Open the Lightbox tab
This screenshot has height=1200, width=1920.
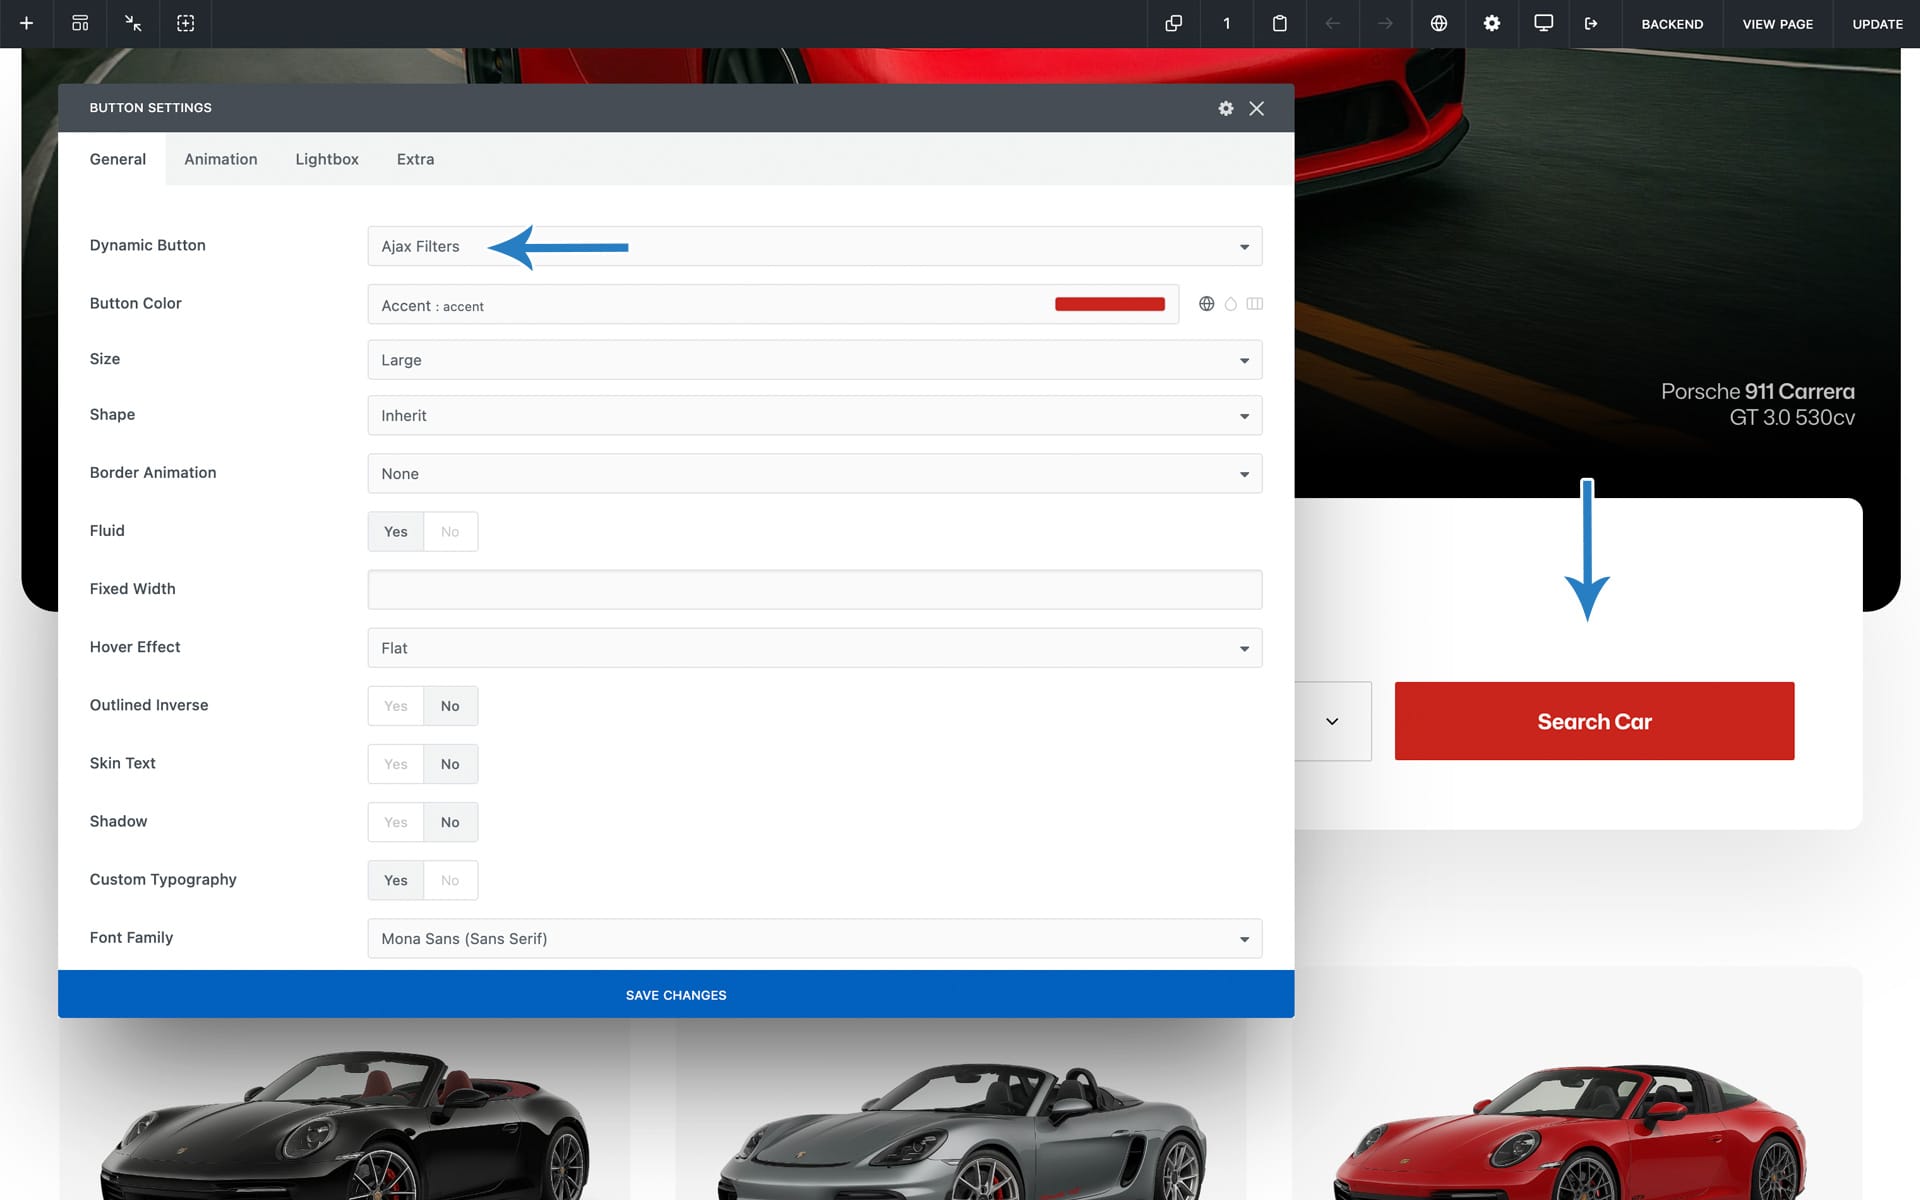326,159
